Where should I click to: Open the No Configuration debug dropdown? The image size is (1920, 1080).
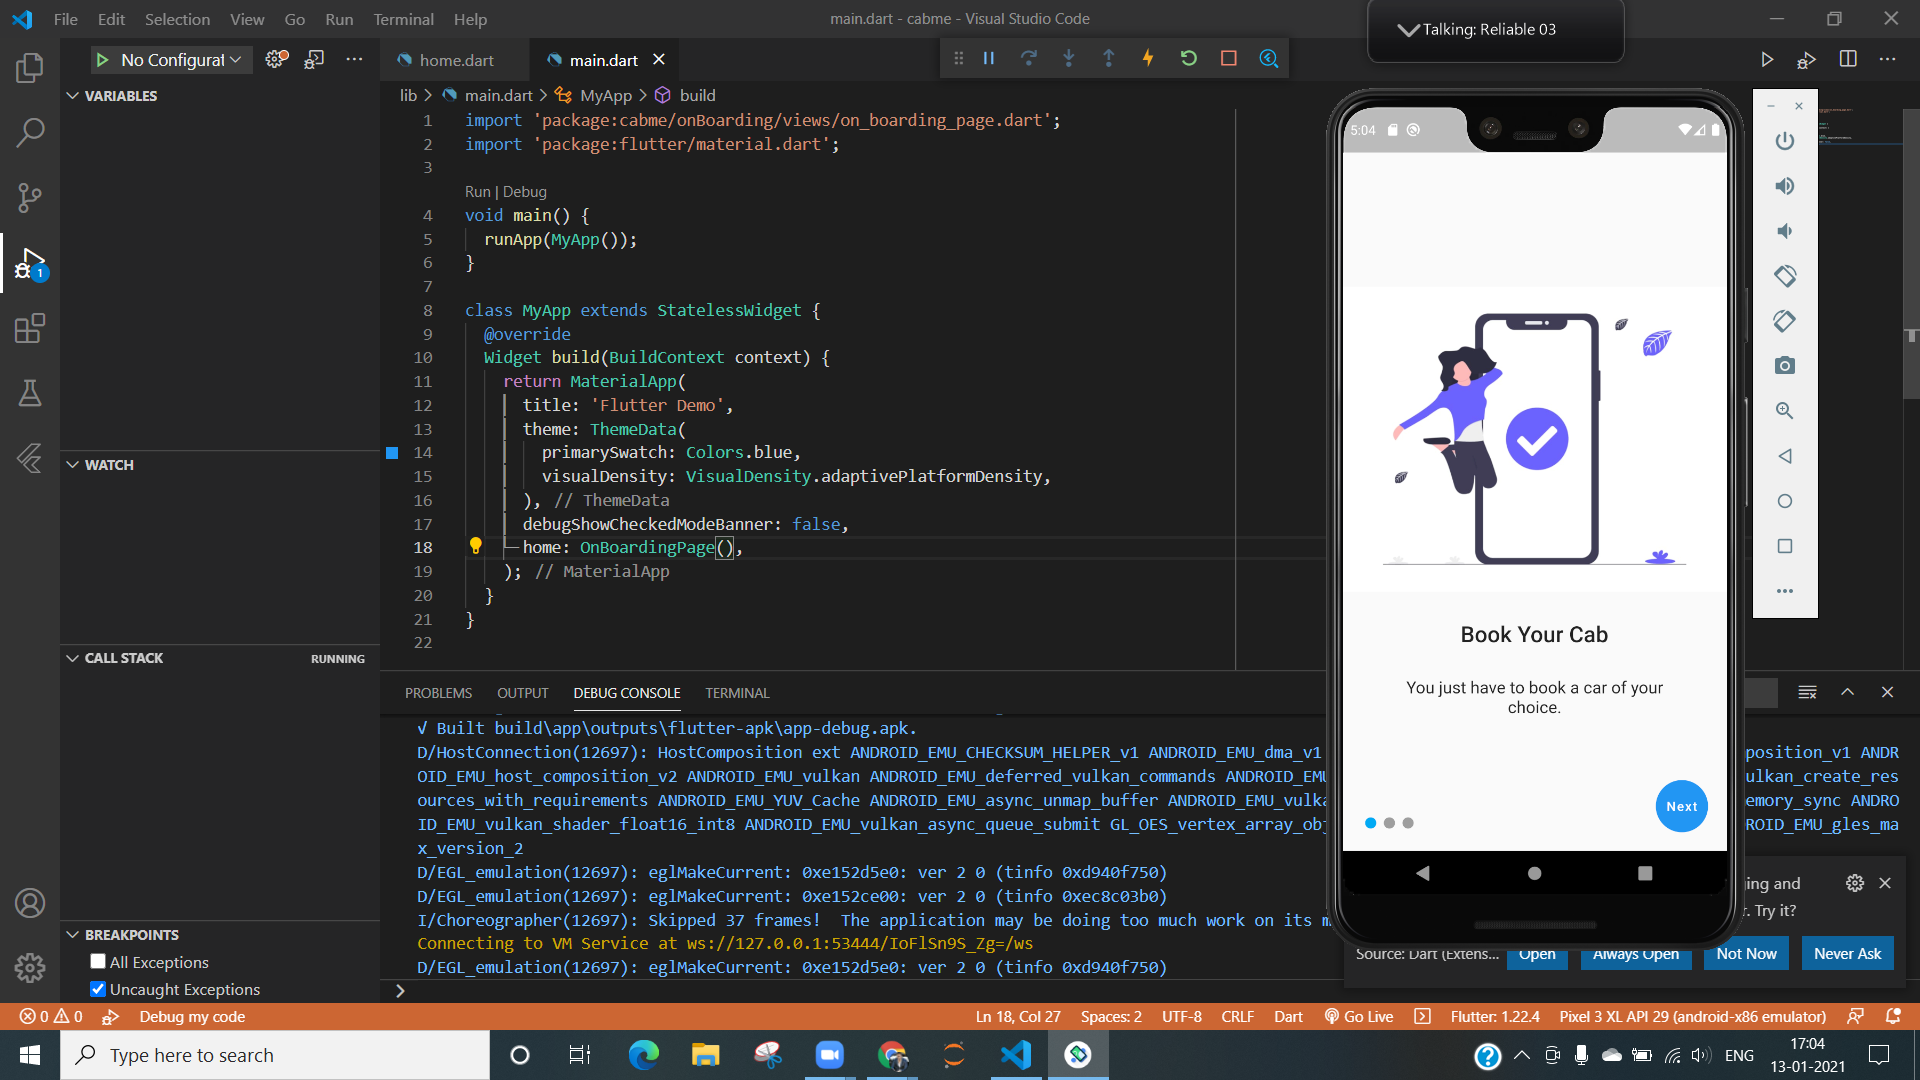[x=170, y=59]
